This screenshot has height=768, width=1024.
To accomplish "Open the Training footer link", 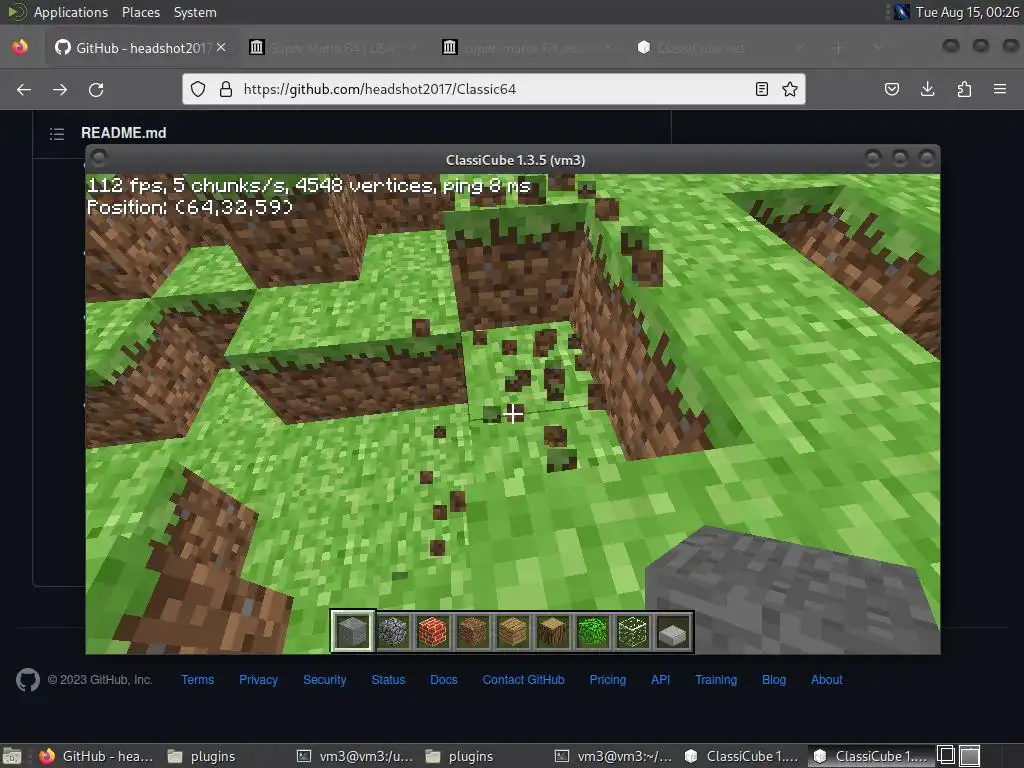I will coord(716,680).
